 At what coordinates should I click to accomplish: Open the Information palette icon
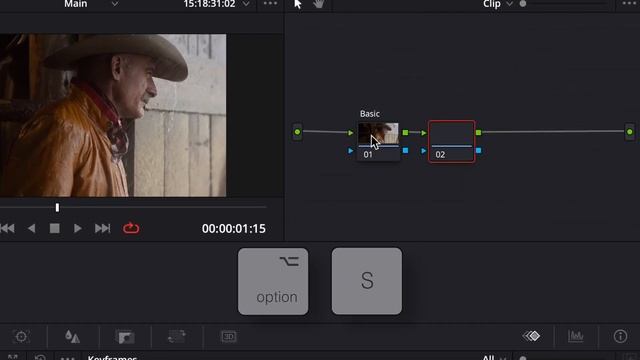click(620, 336)
